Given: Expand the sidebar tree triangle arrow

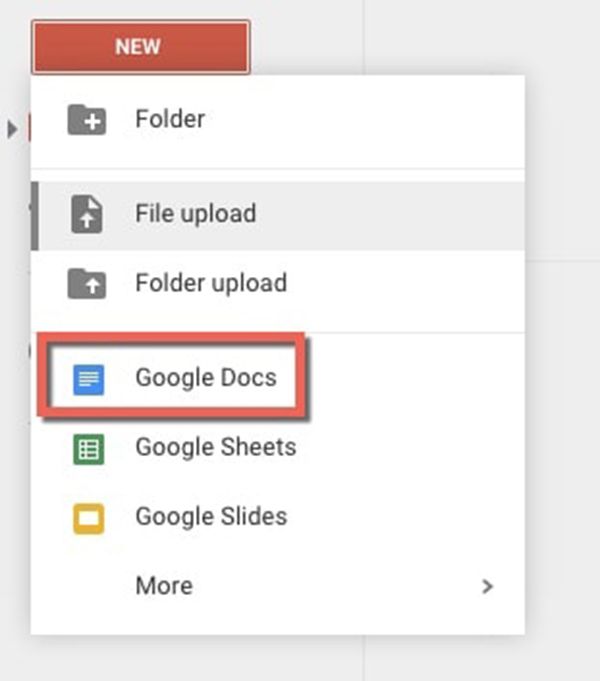Looking at the screenshot, I should (13, 129).
